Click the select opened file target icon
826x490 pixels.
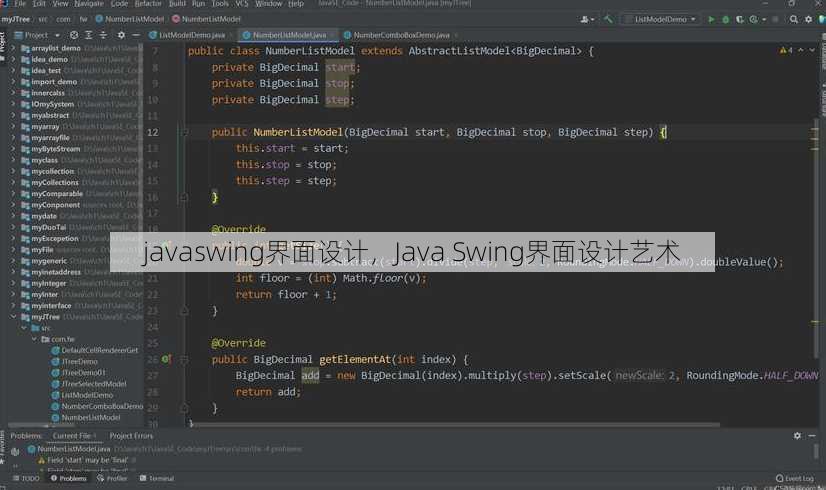[x=74, y=35]
